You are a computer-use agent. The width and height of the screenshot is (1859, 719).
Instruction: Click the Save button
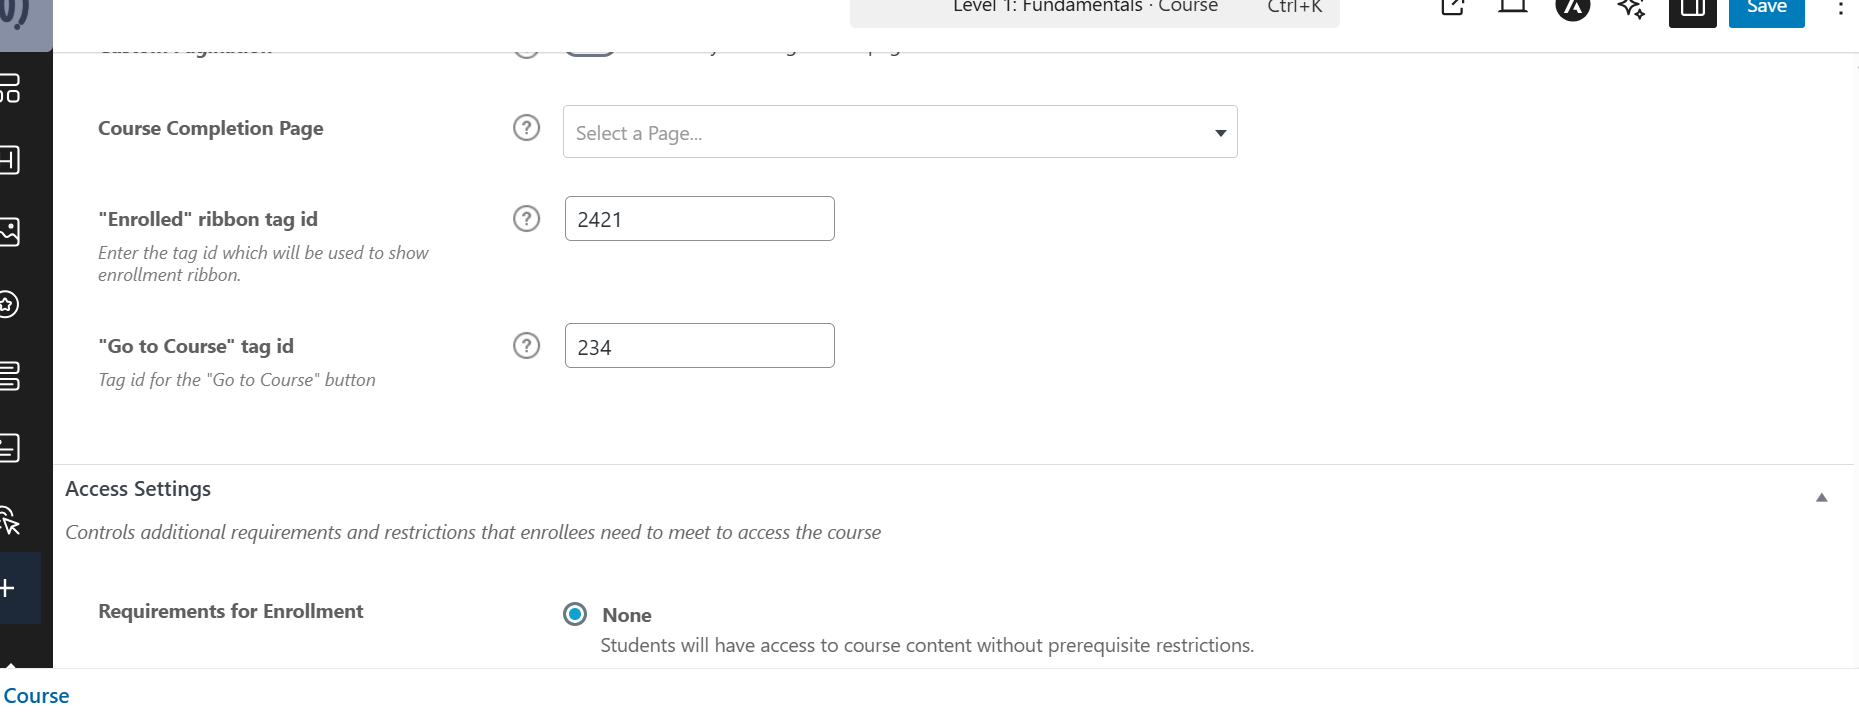click(x=1766, y=9)
